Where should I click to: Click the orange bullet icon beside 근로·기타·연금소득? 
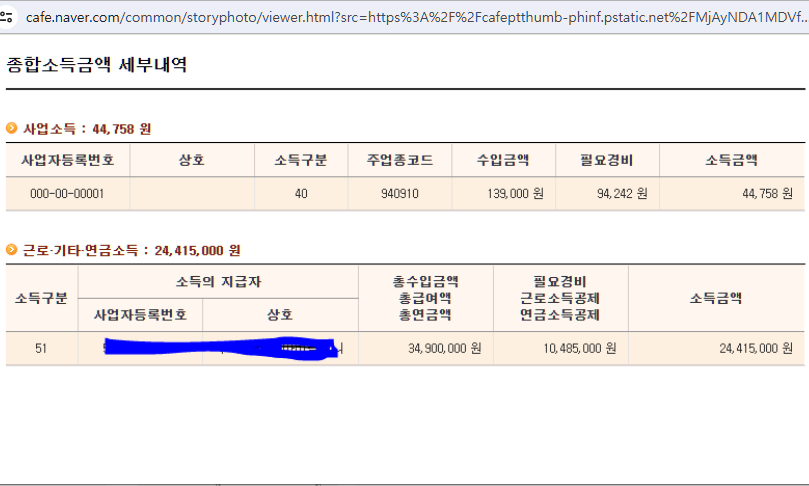pyautogui.click(x=12, y=250)
